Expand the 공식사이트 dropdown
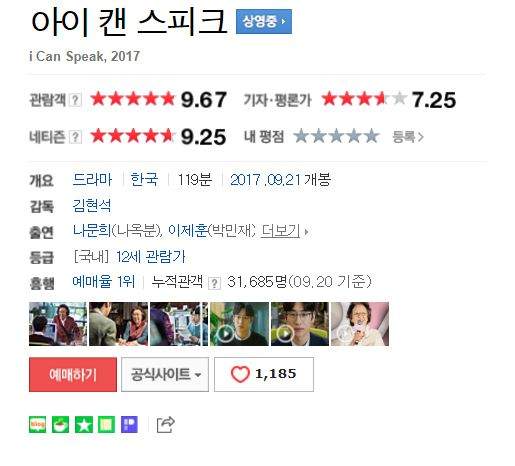 (165, 374)
